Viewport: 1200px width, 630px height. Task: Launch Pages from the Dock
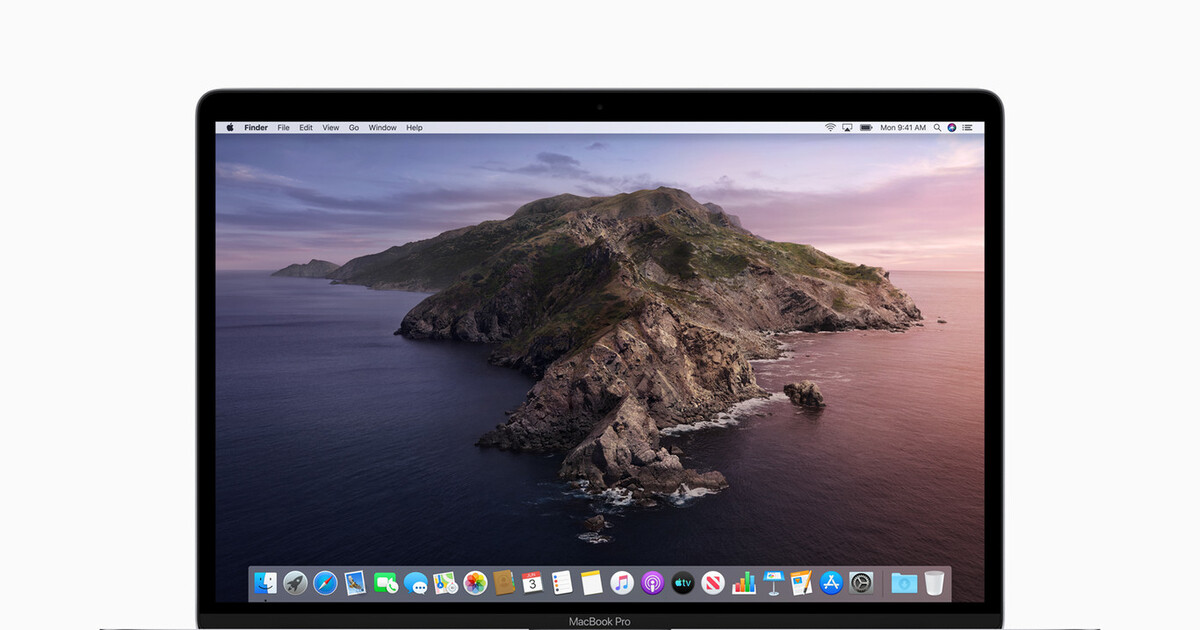coord(801,583)
